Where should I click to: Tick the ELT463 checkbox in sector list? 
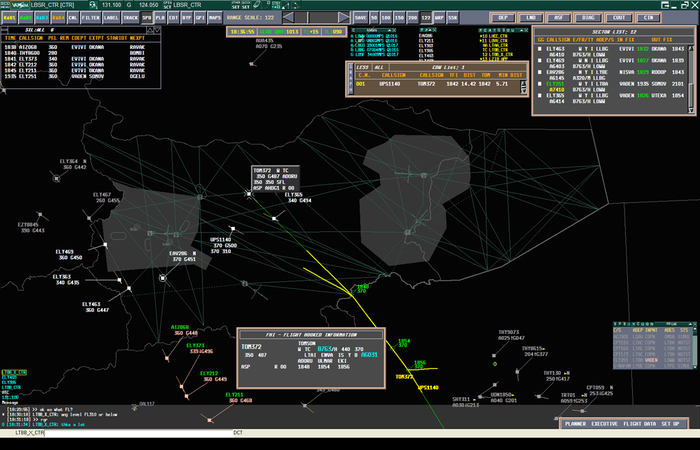540,49
